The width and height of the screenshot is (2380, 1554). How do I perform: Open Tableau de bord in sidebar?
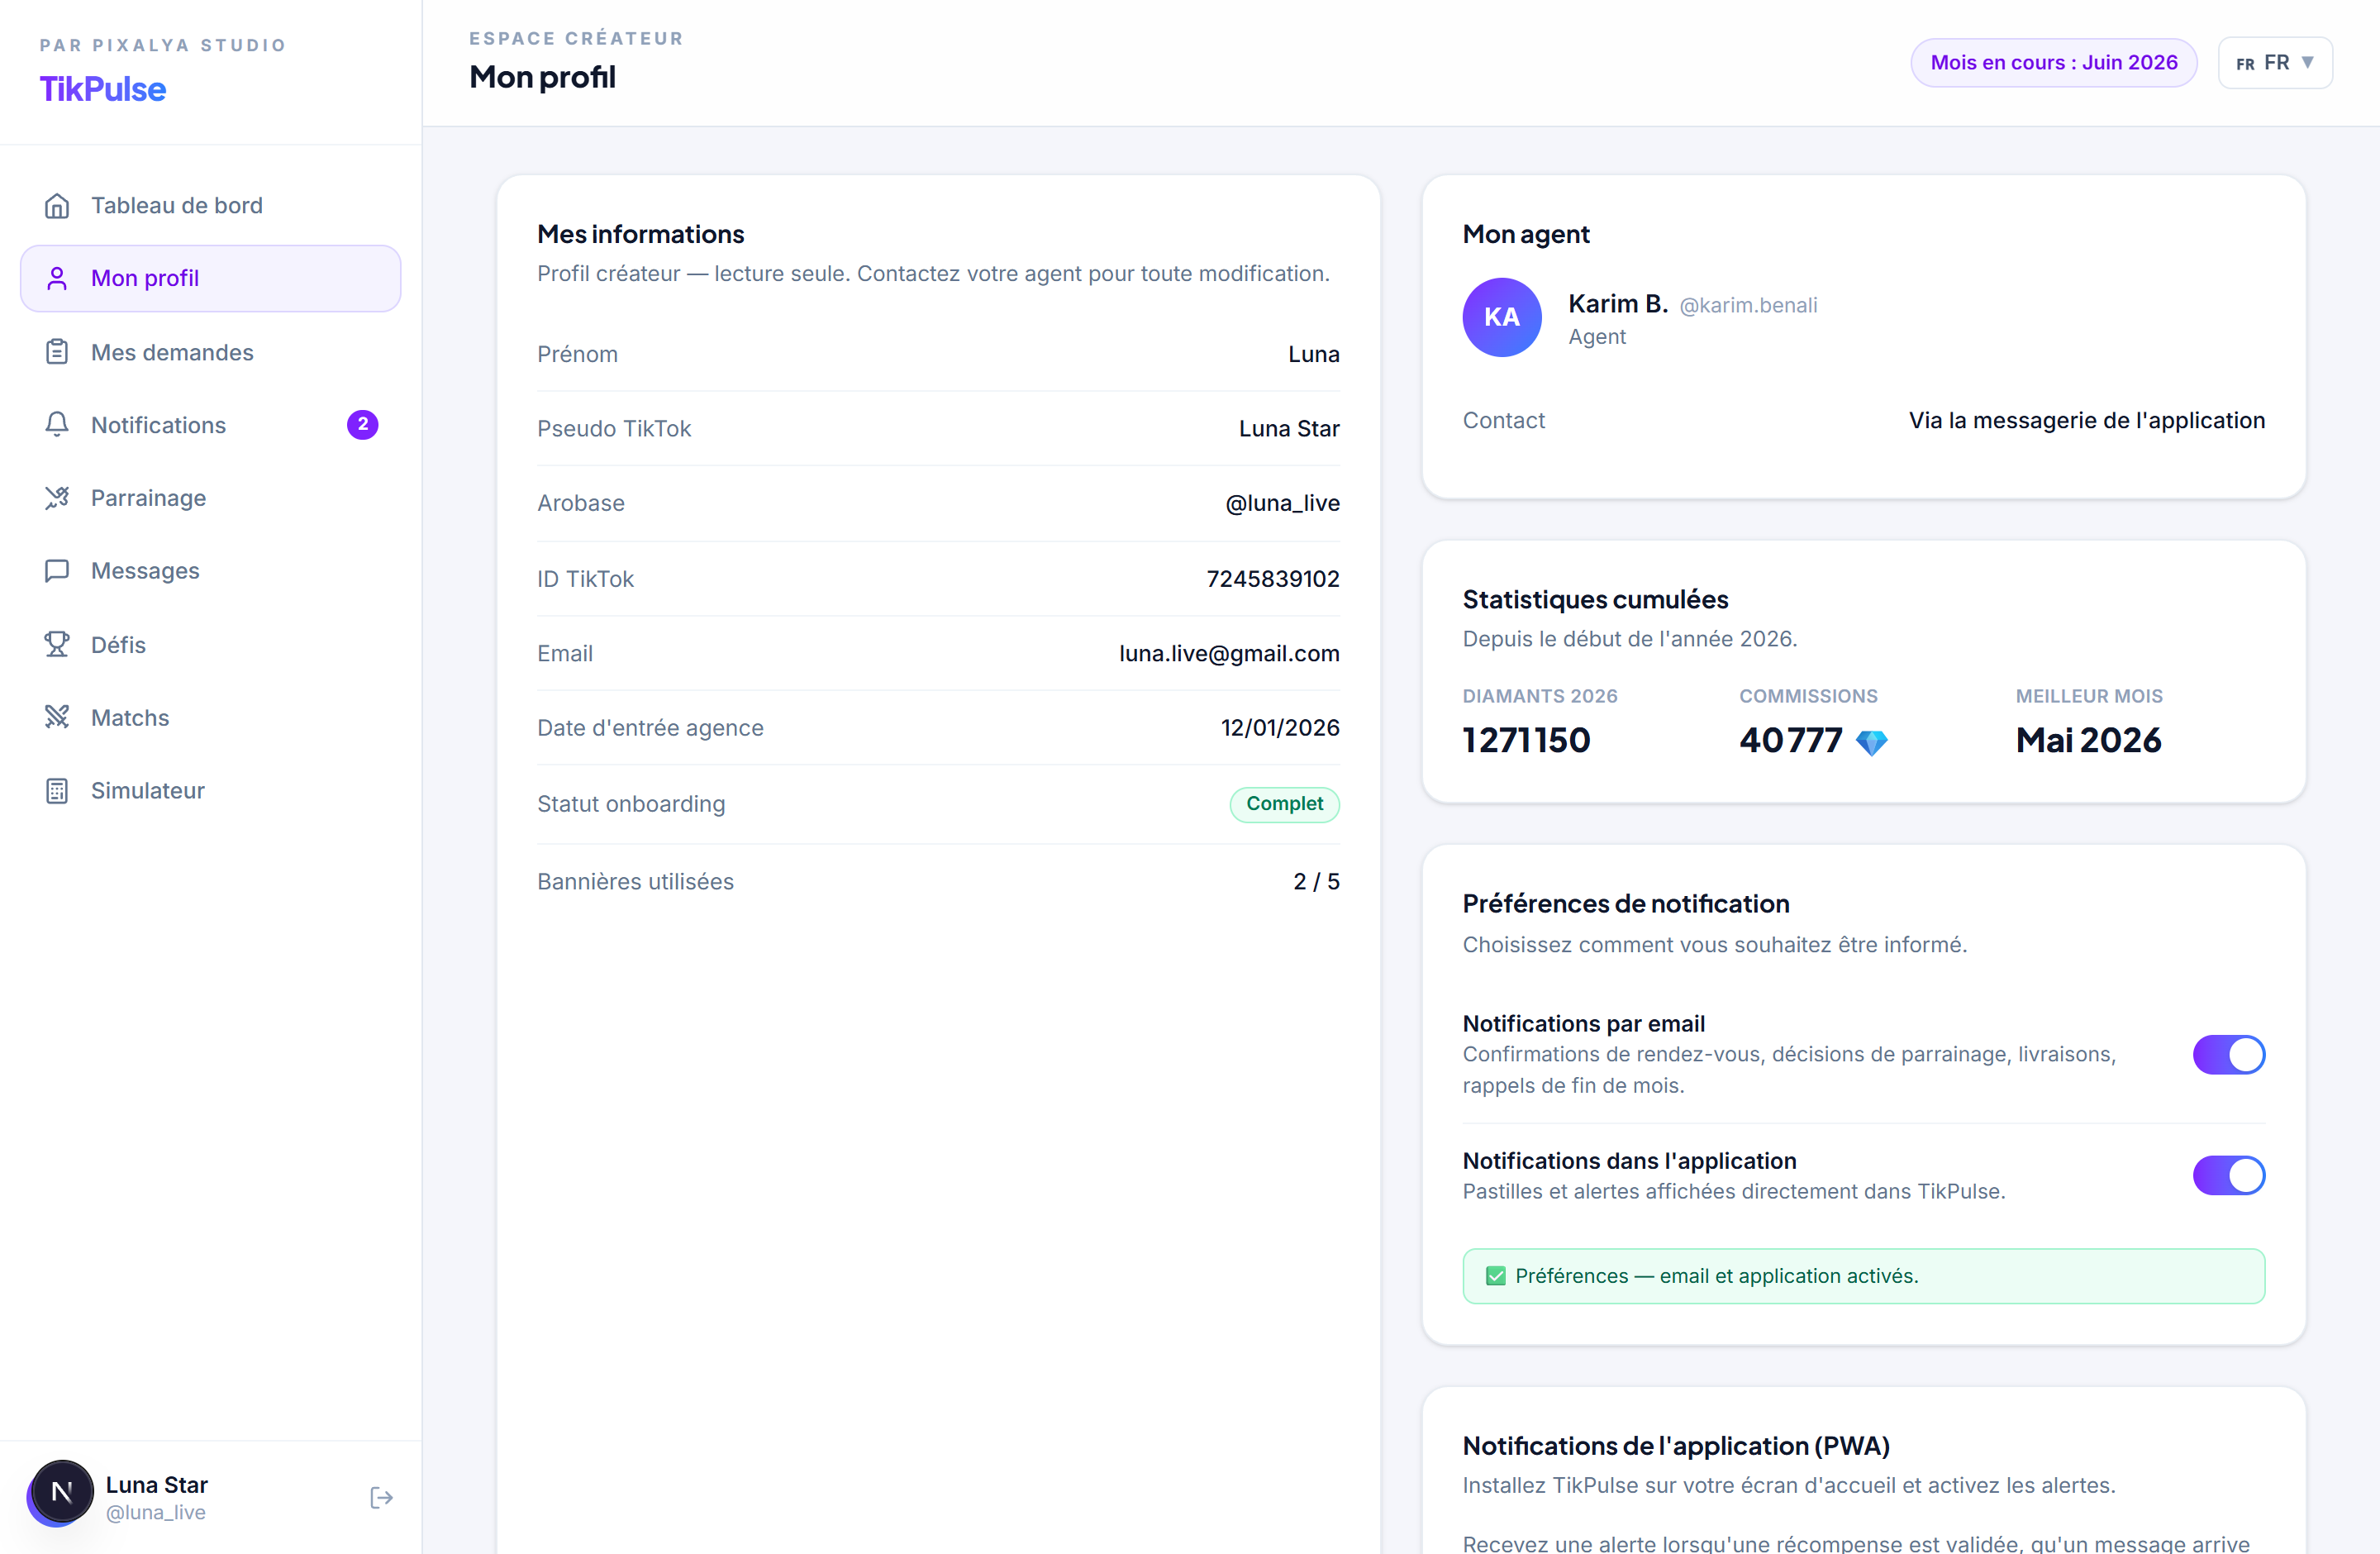pos(210,205)
